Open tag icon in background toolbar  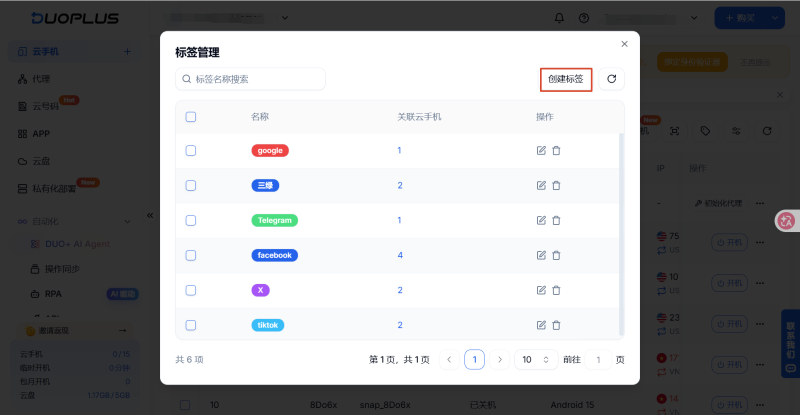705,131
